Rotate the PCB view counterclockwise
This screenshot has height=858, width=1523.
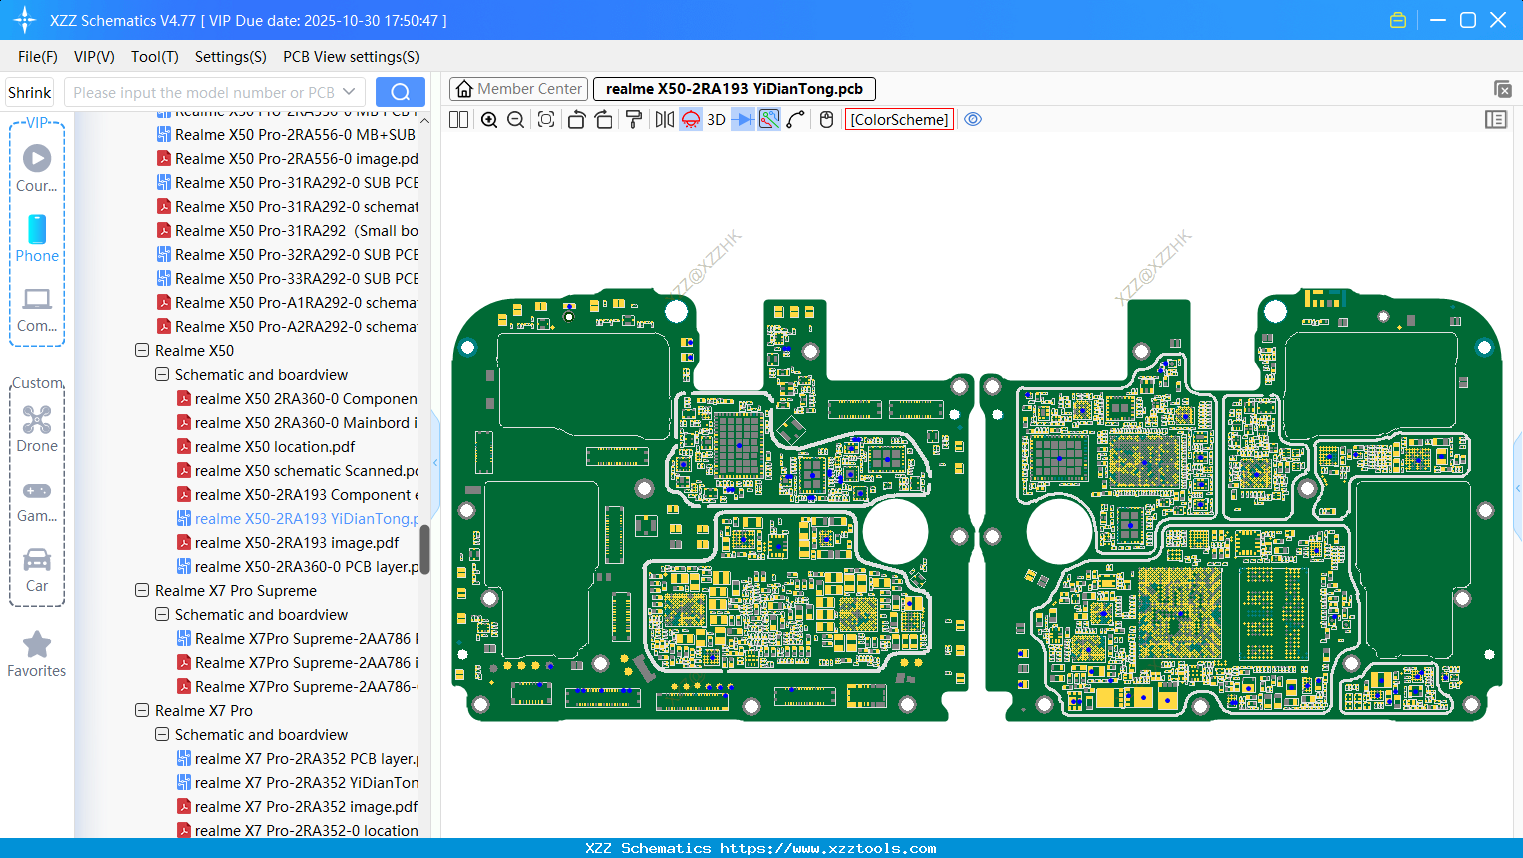pos(576,120)
